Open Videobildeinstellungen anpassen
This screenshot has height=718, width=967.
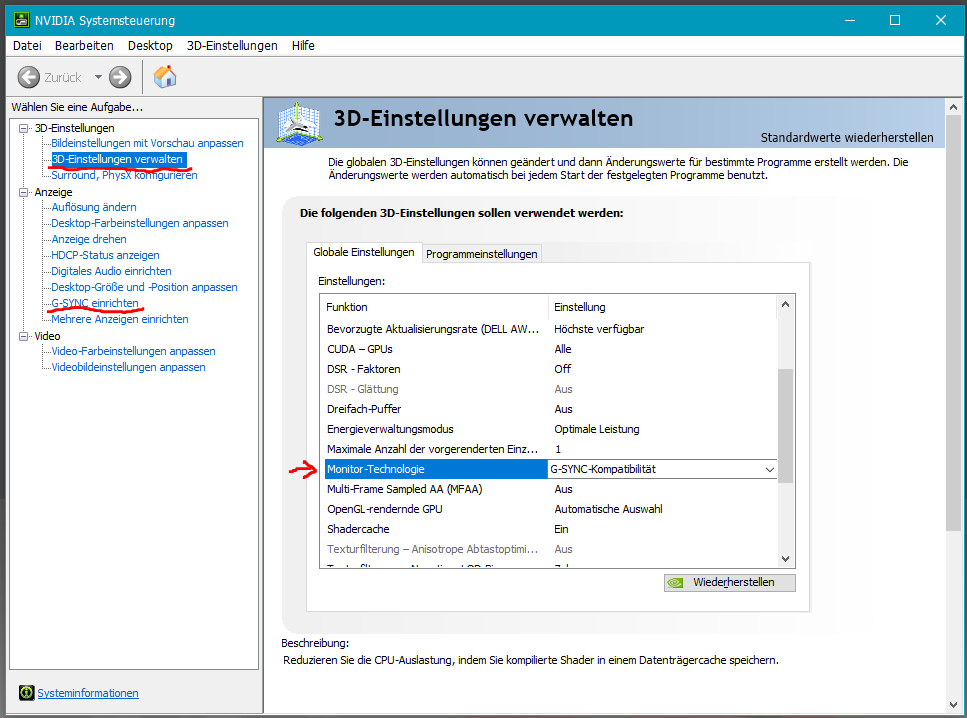tap(128, 368)
